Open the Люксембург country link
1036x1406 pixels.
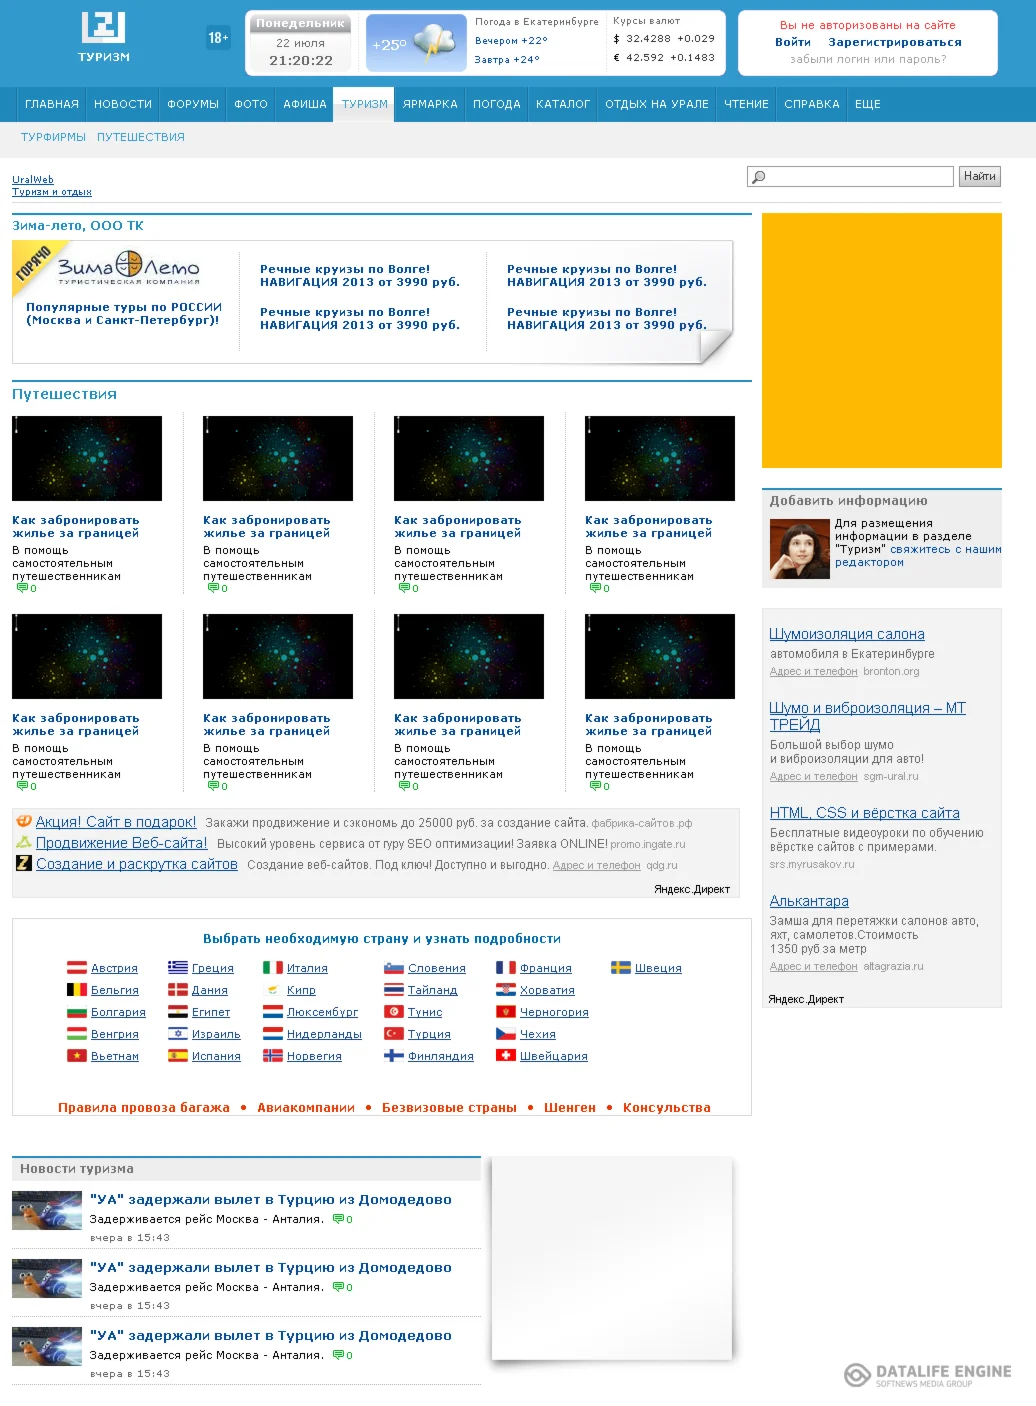coord(322,1012)
